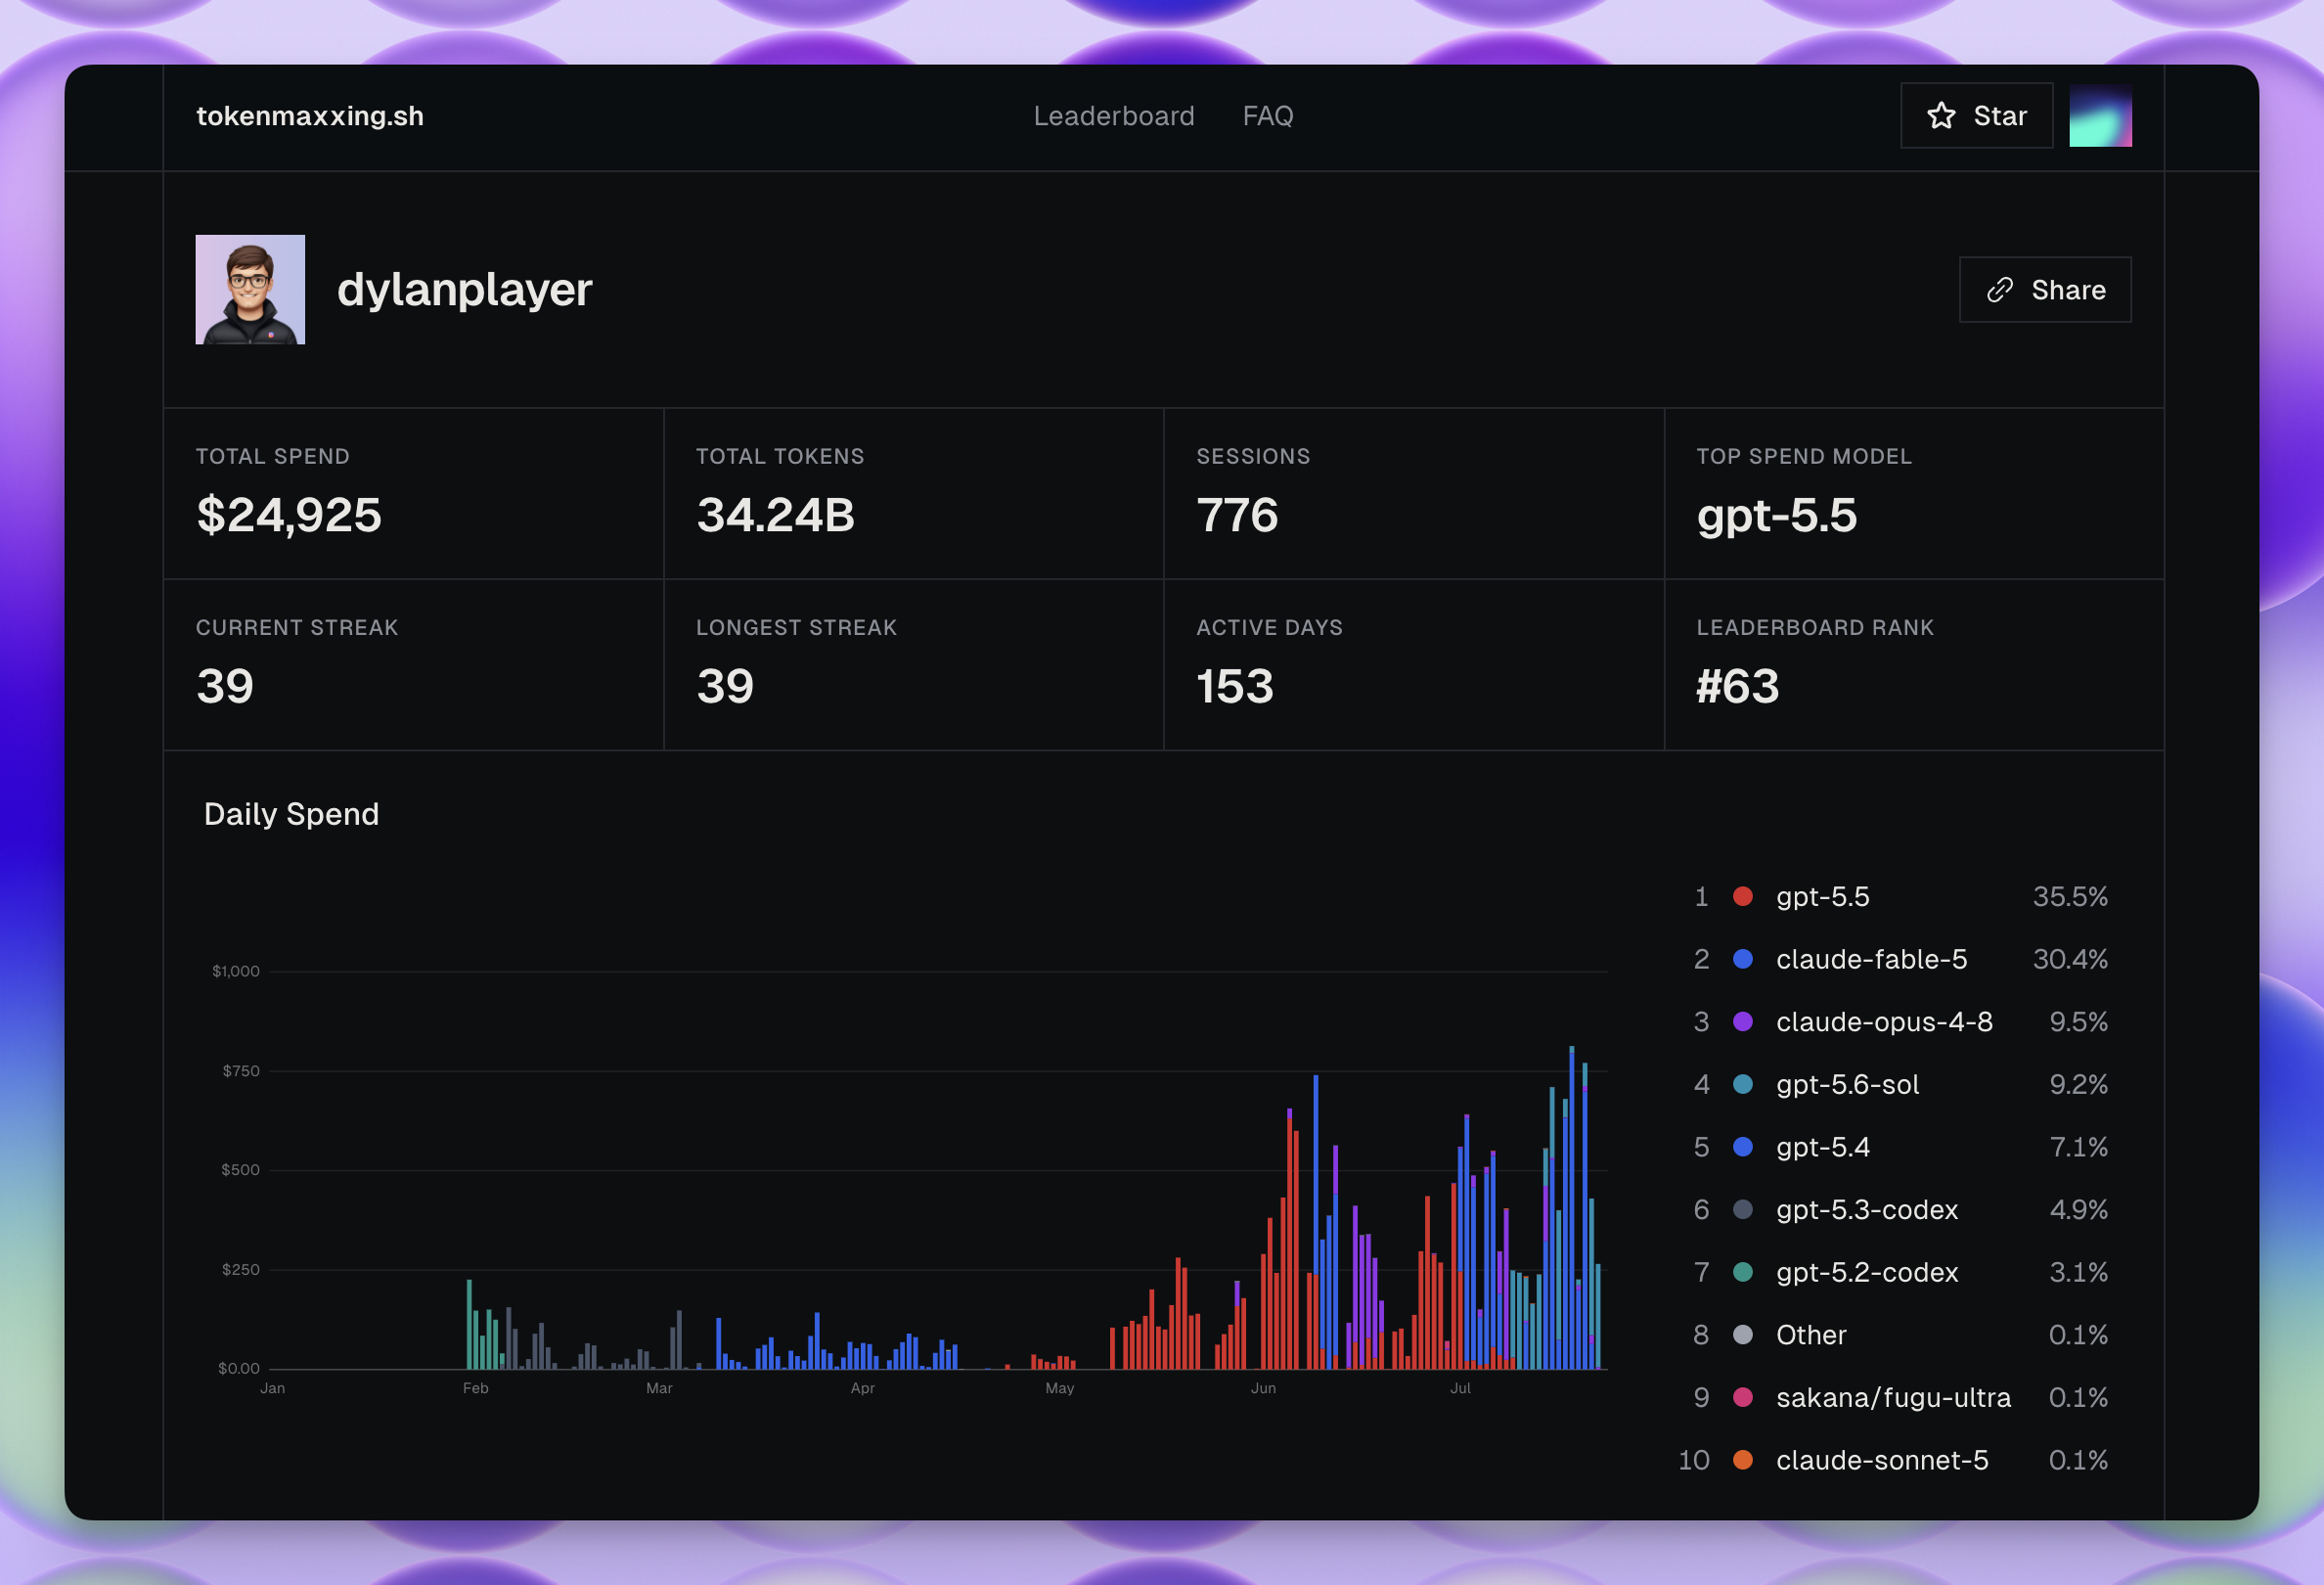Star the project with the Star button
The height and width of the screenshot is (1585, 2324).
[1976, 116]
